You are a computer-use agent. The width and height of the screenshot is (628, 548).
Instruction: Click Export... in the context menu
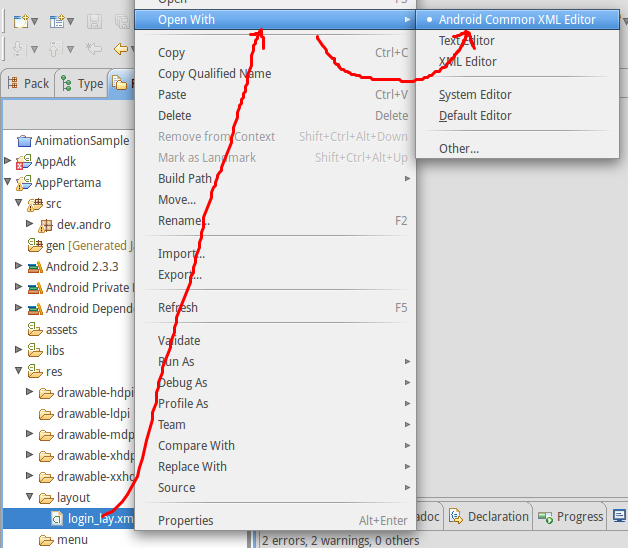tap(275, 274)
